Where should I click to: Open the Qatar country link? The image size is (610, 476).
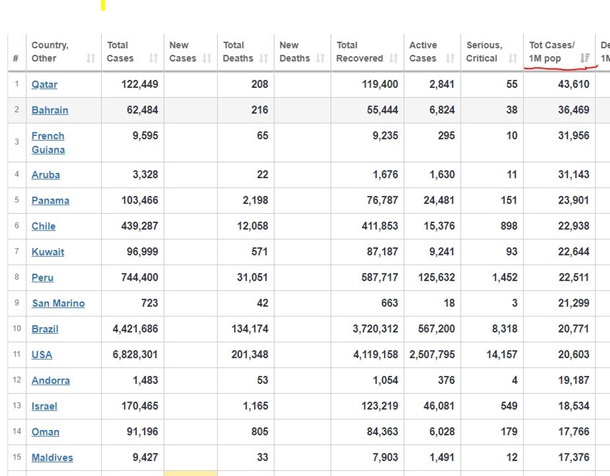(x=44, y=85)
